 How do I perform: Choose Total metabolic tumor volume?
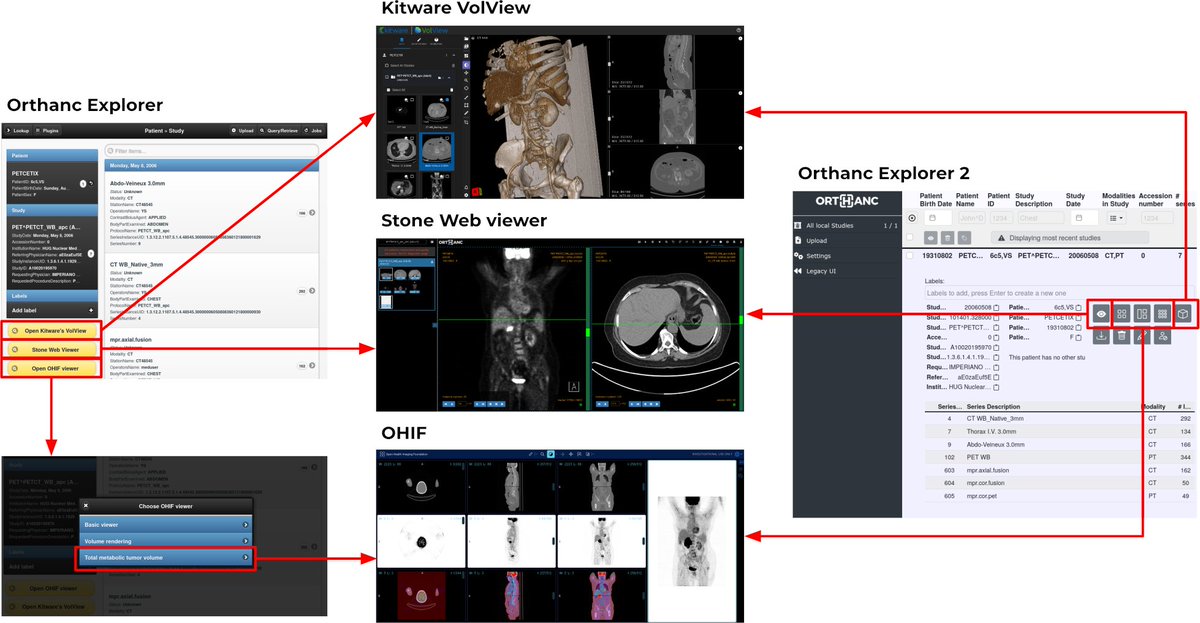(164, 557)
